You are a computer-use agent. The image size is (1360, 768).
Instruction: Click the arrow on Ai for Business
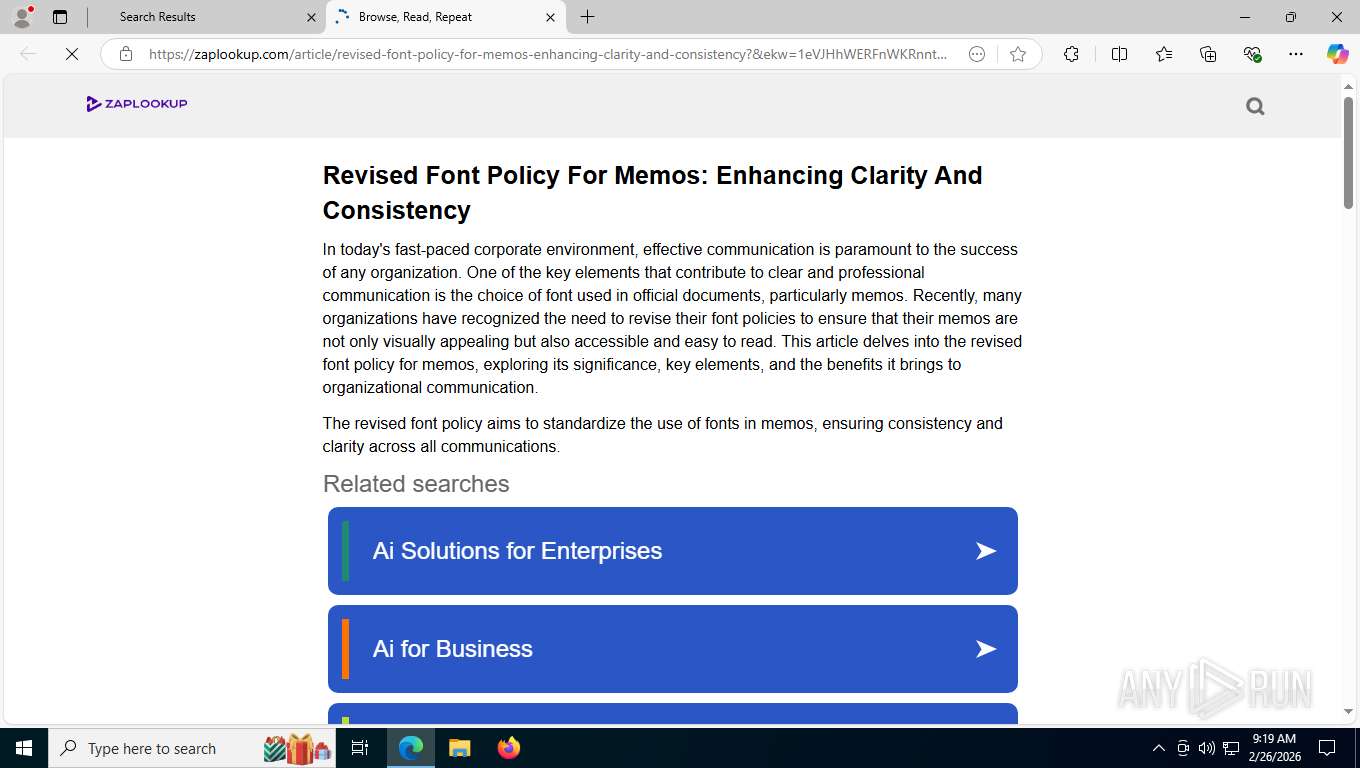pos(986,649)
